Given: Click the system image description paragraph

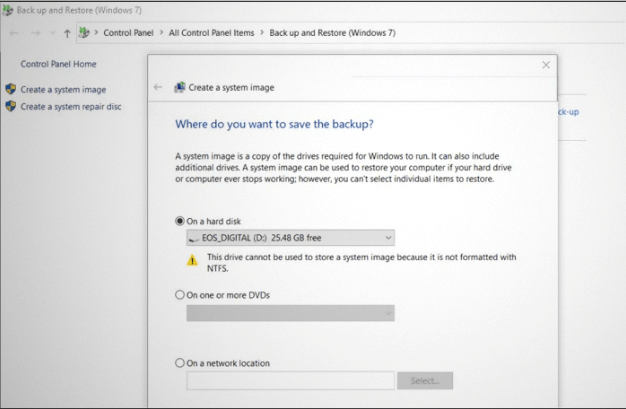Looking at the screenshot, I should (x=343, y=167).
